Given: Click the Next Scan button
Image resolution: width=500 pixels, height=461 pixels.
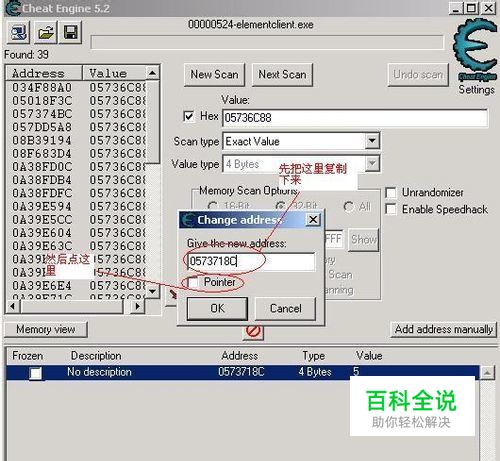Looking at the screenshot, I should click(x=282, y=75).
